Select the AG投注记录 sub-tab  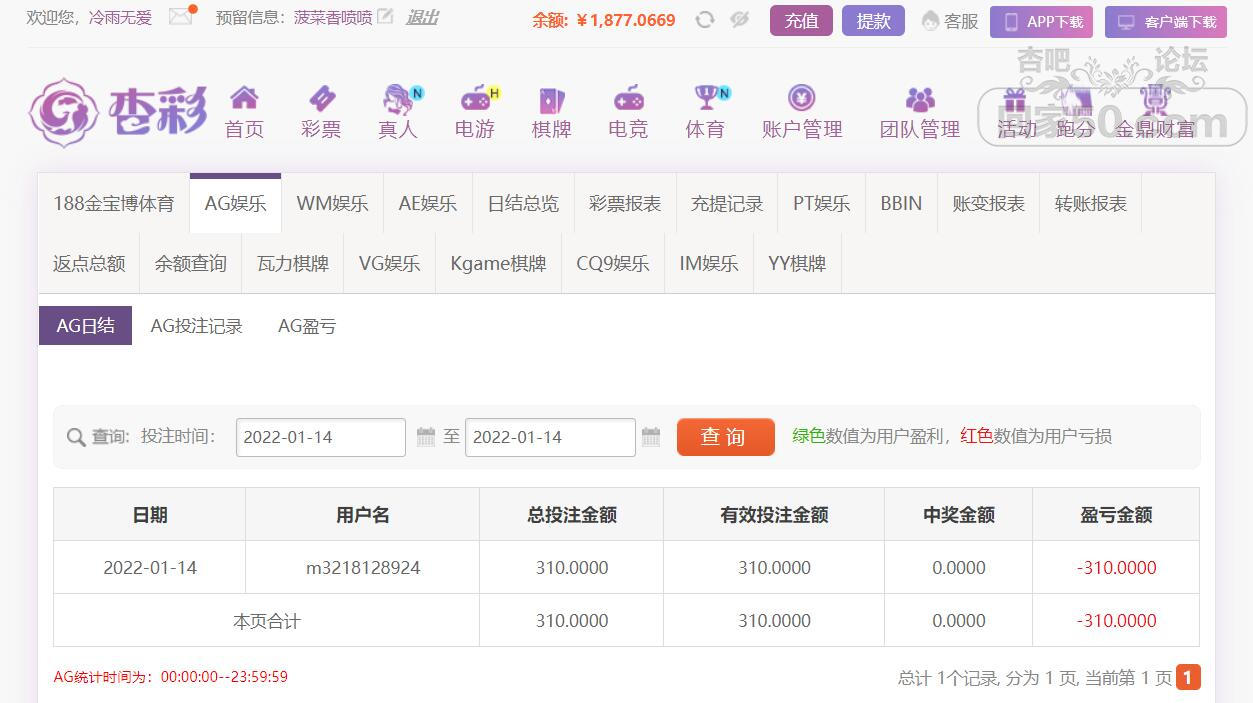[x=196, y=326]
